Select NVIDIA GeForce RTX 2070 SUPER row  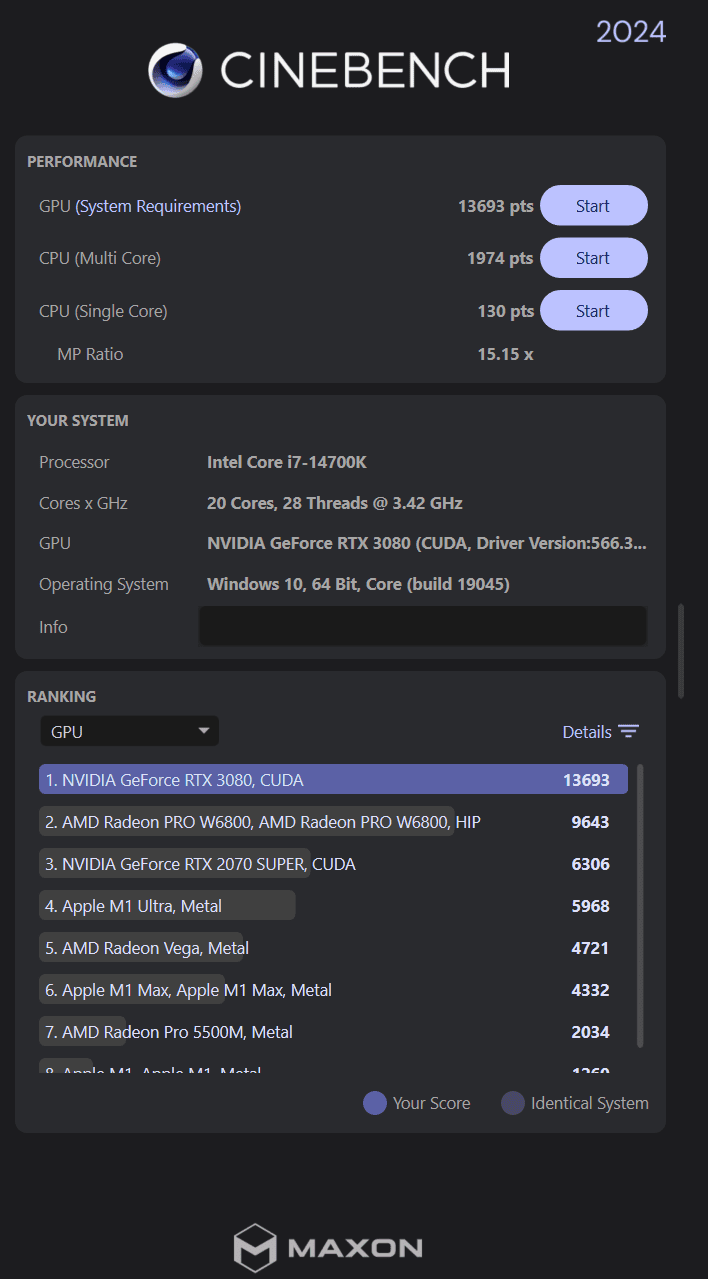click(333, 864)
